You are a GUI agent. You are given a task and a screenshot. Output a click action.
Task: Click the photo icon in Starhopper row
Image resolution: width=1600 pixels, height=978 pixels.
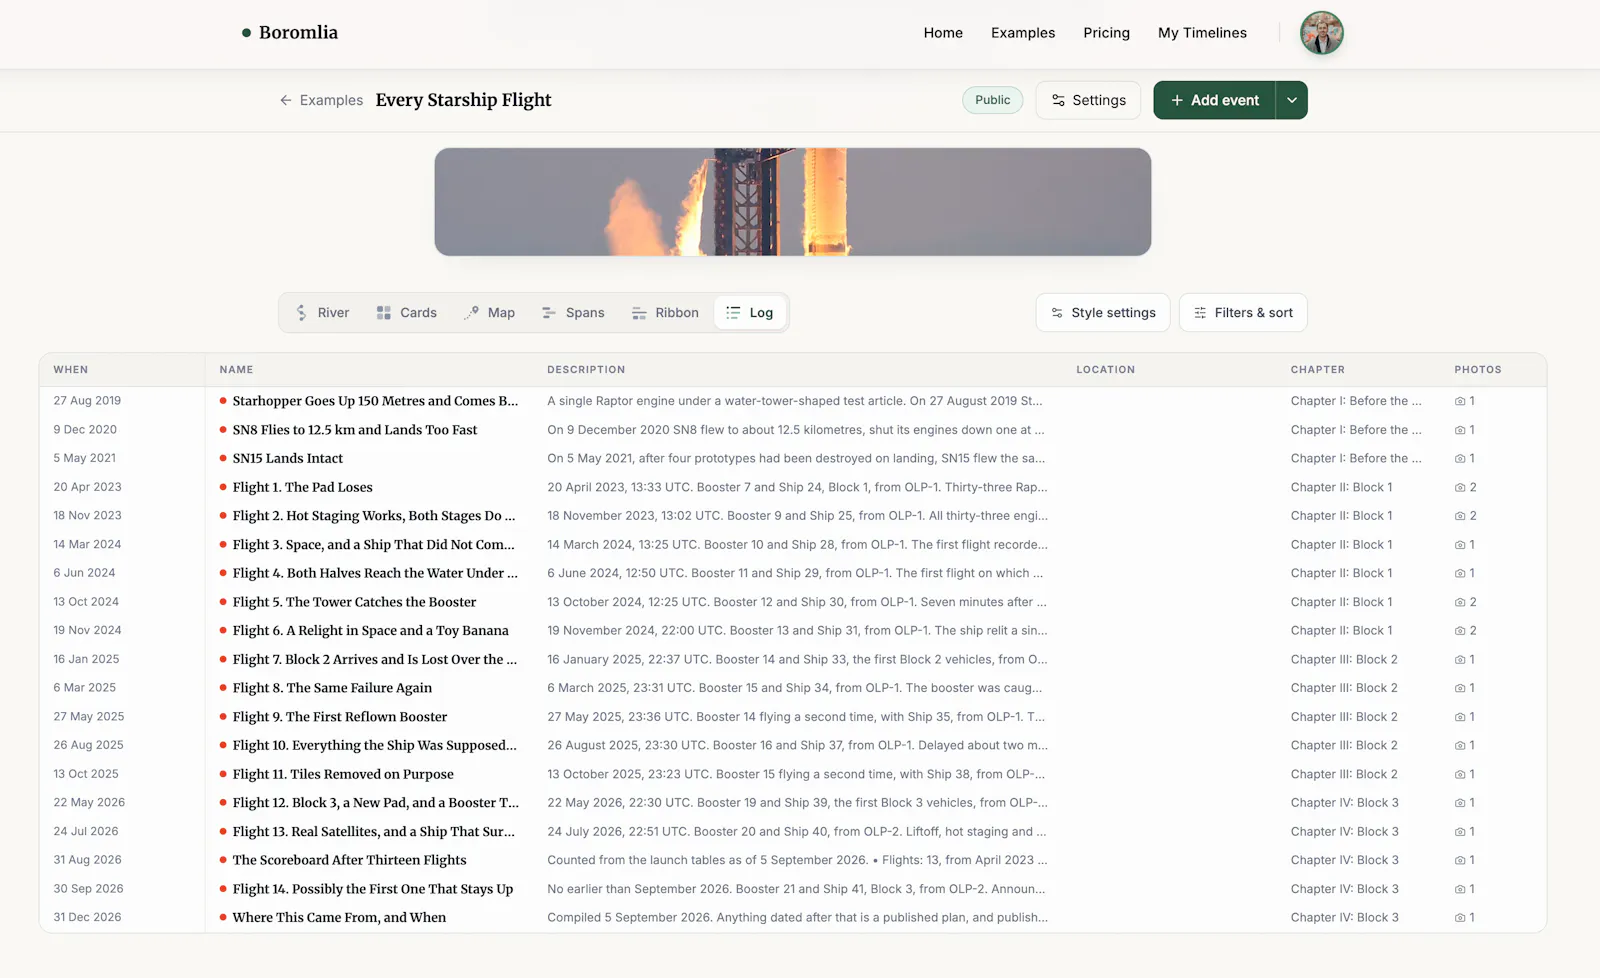pyautogui.click(x=1460, y=401)
